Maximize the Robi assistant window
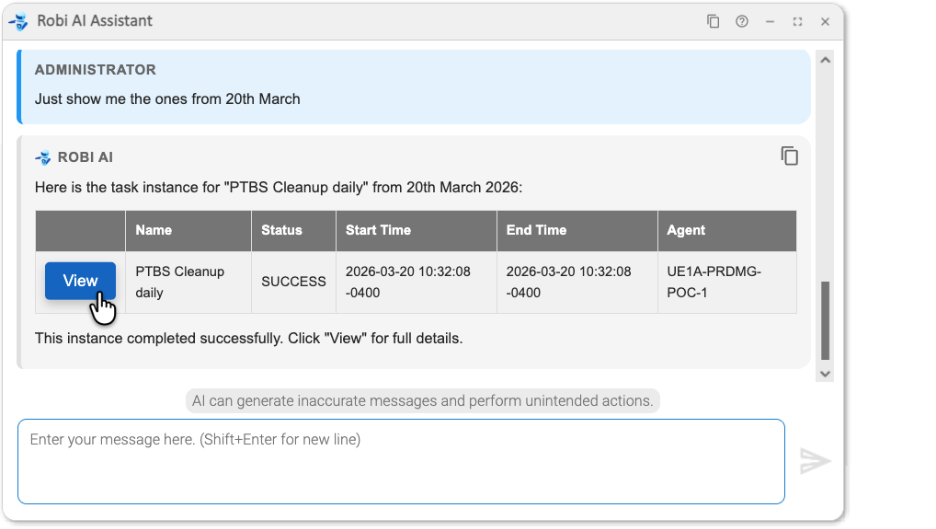 pyautogui.click(x=797, y=21)
